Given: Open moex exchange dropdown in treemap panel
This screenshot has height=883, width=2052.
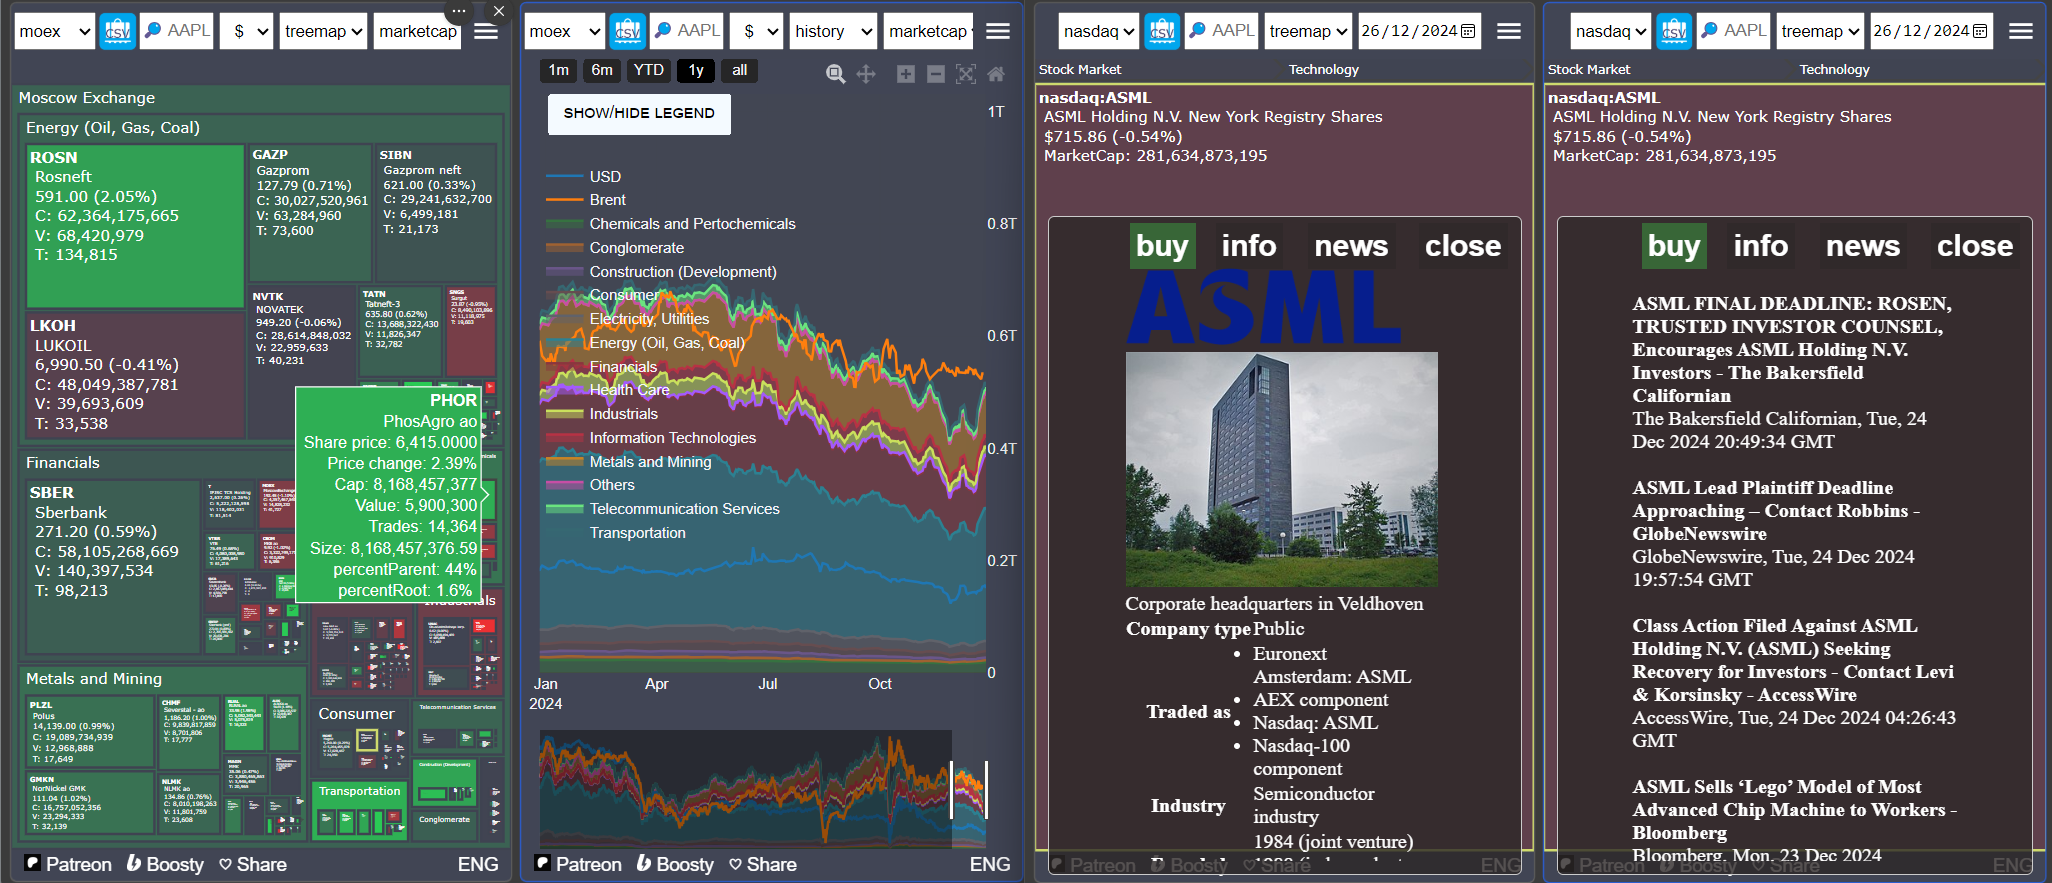Looking at the screenshot, I should [55, 31].
